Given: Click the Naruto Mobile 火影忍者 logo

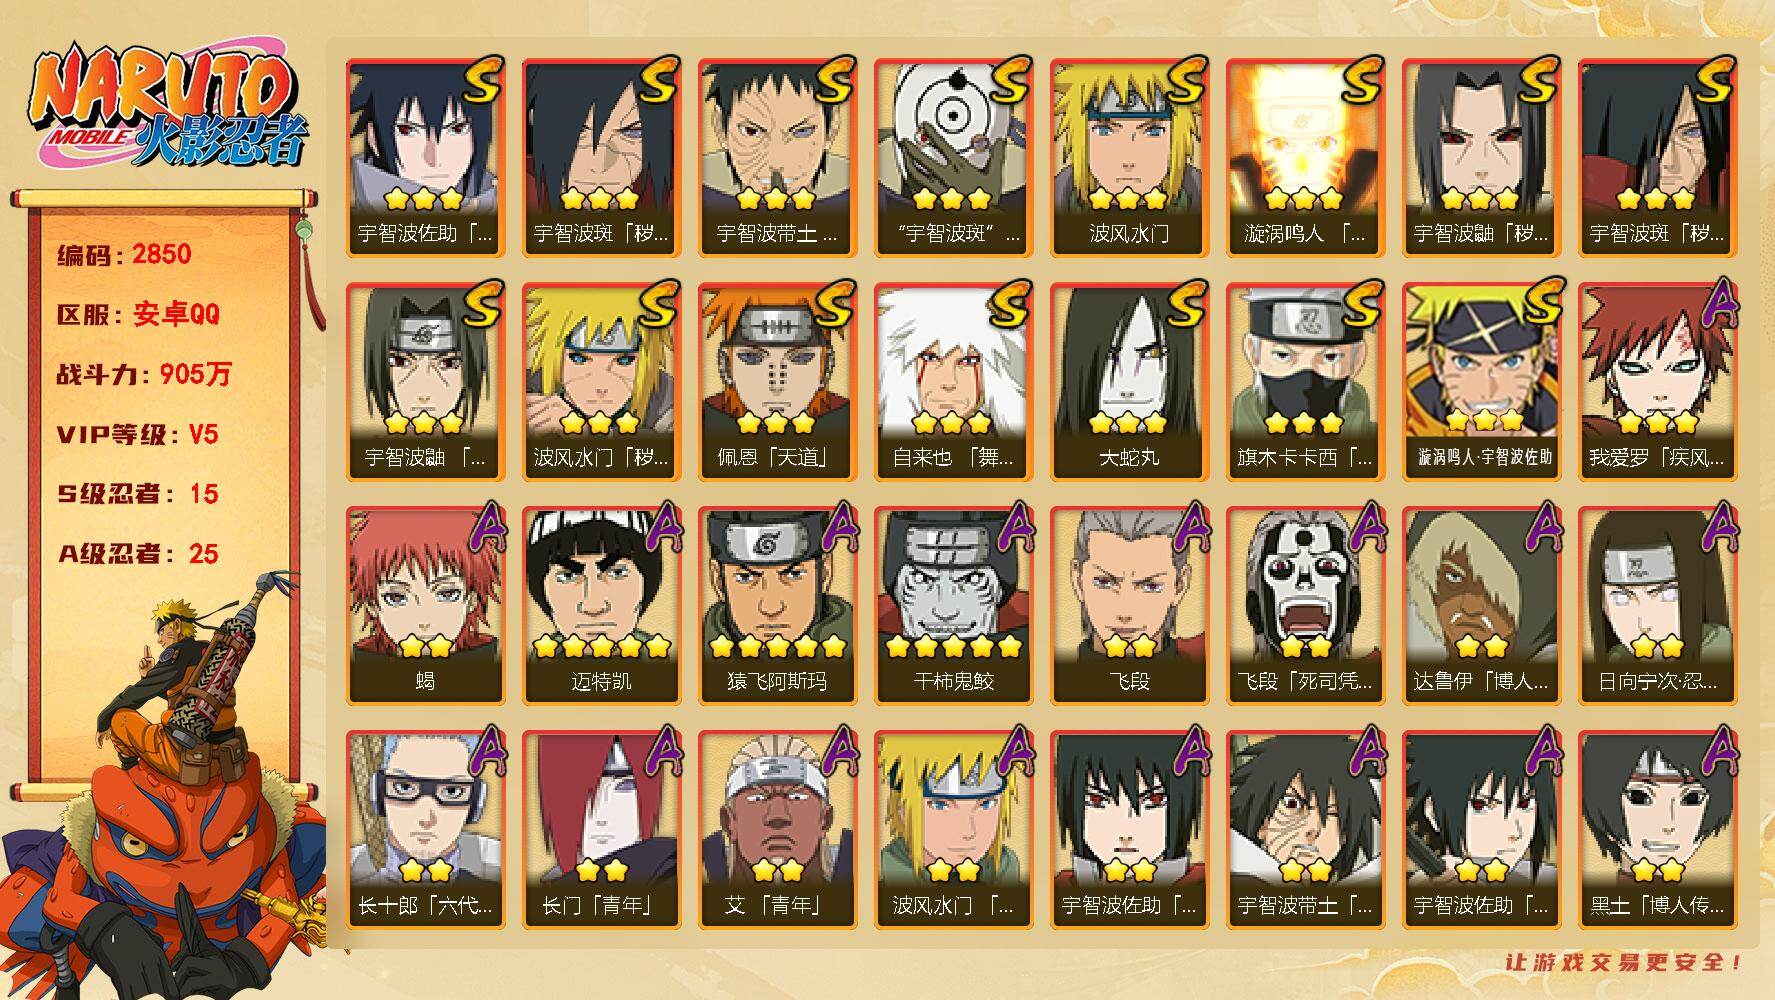Looking at the screenshot, I should point(167,108).
